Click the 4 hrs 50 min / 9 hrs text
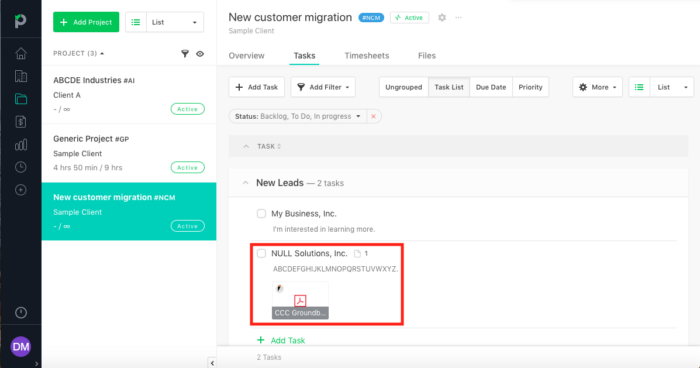Image resolution: width=700 pixels, height=368 pixels. pyautogui.click(x=88, y=167)
